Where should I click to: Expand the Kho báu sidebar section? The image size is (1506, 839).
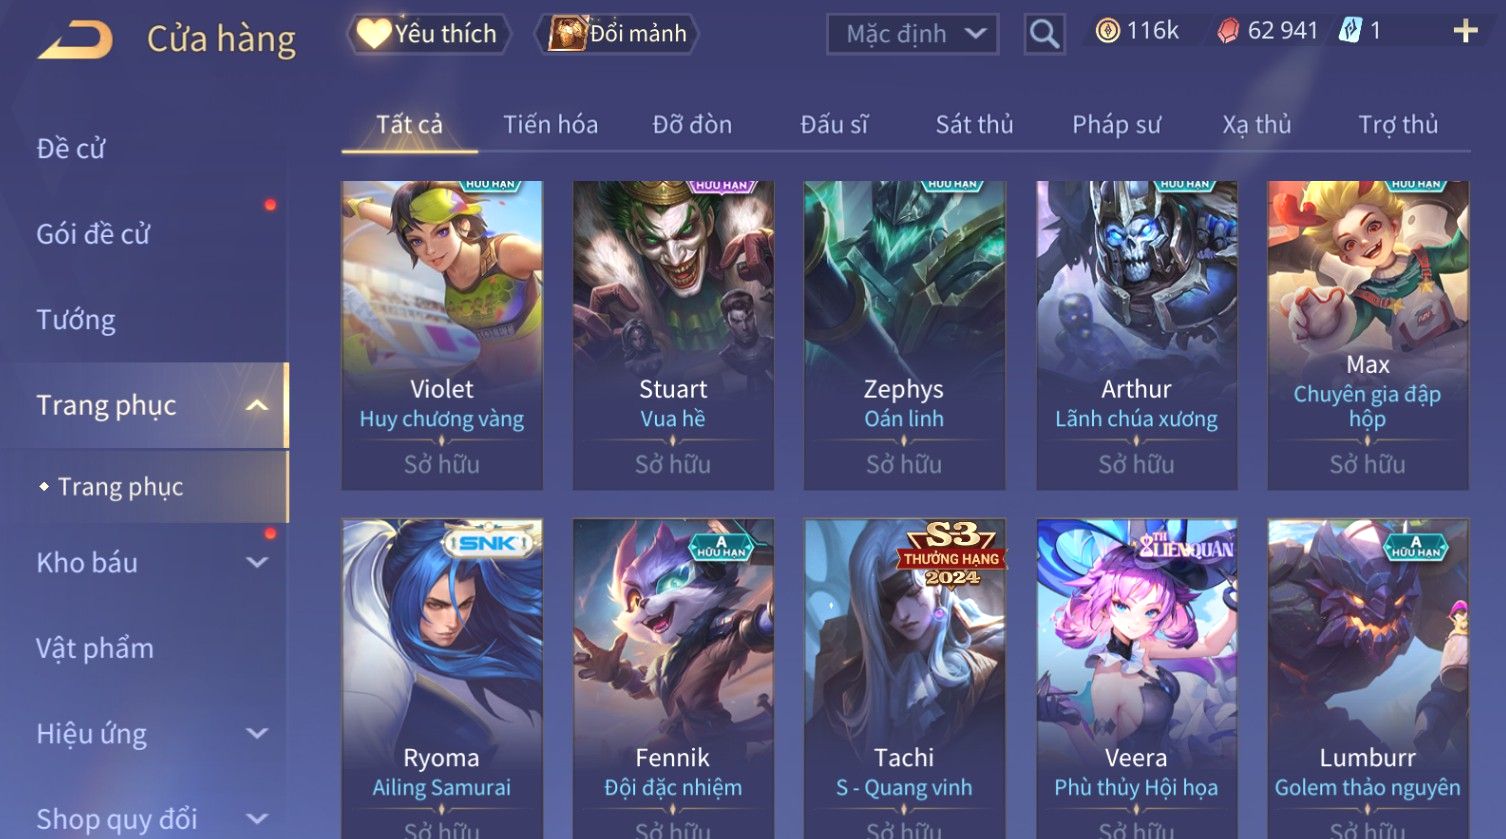click(x=257, y=562)
